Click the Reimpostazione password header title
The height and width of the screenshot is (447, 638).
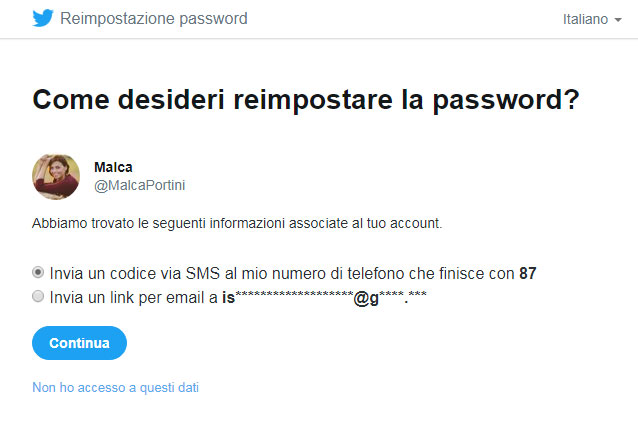[x=154, y=19]
